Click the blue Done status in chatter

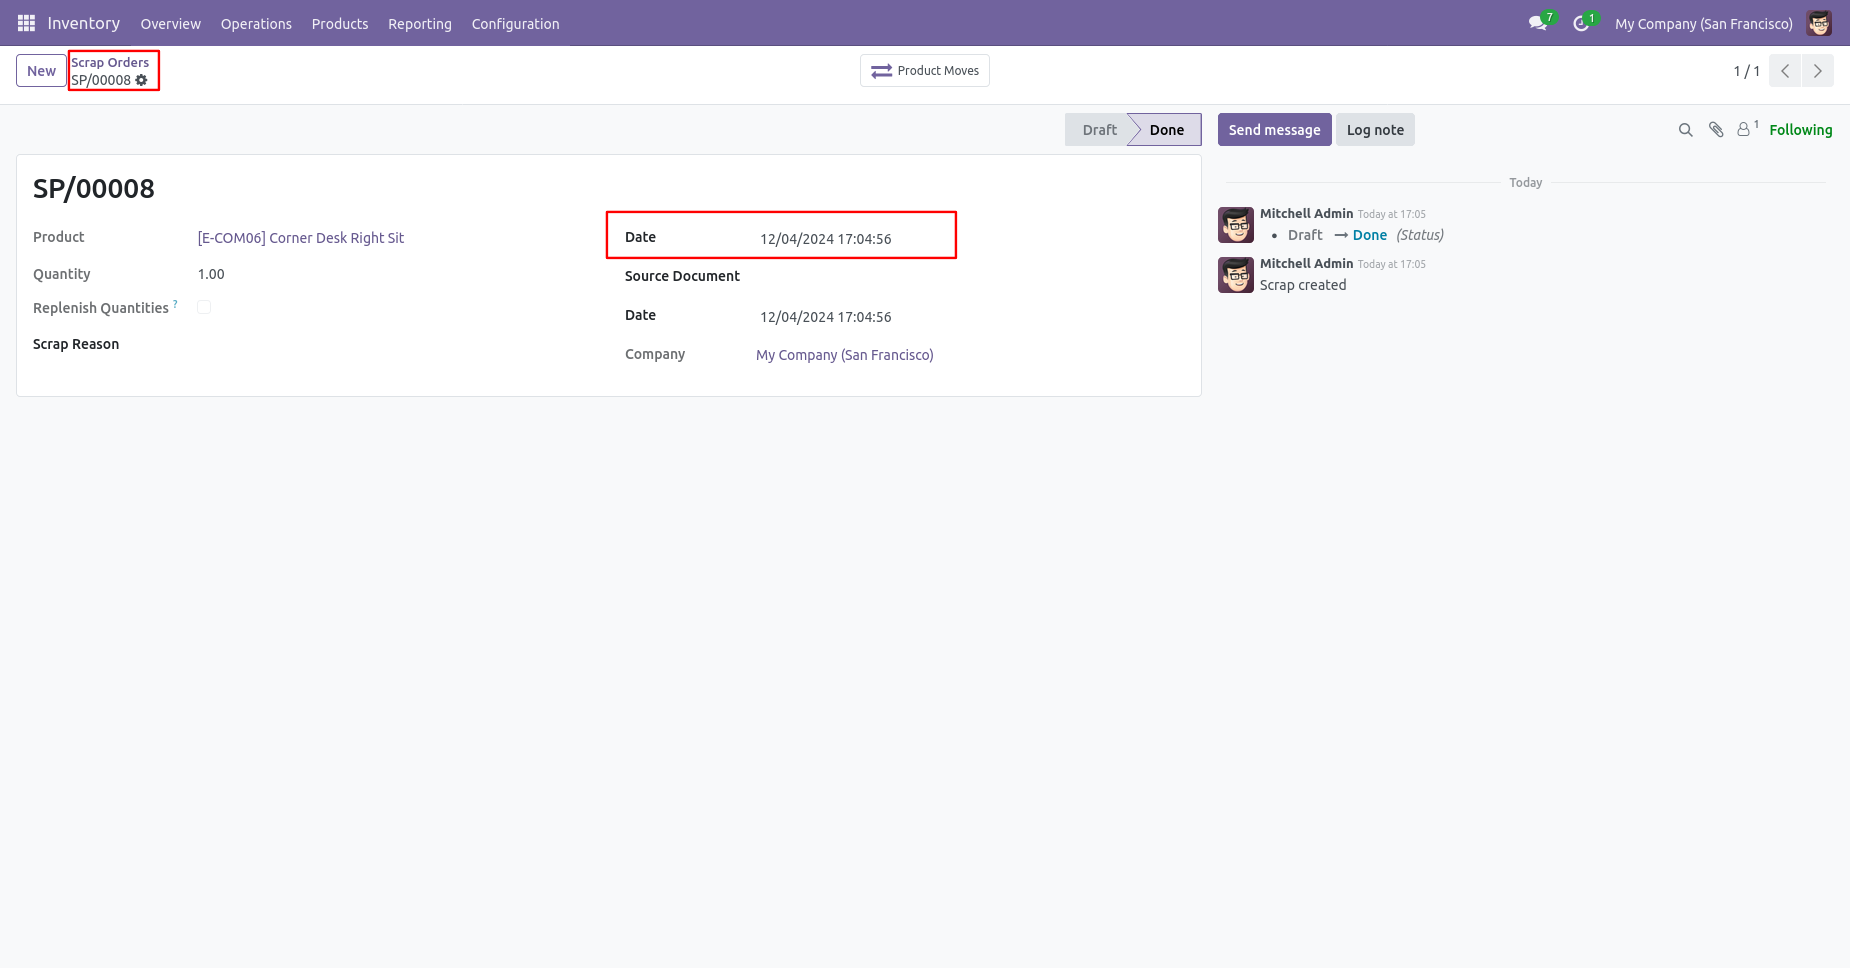point(1370,235)
